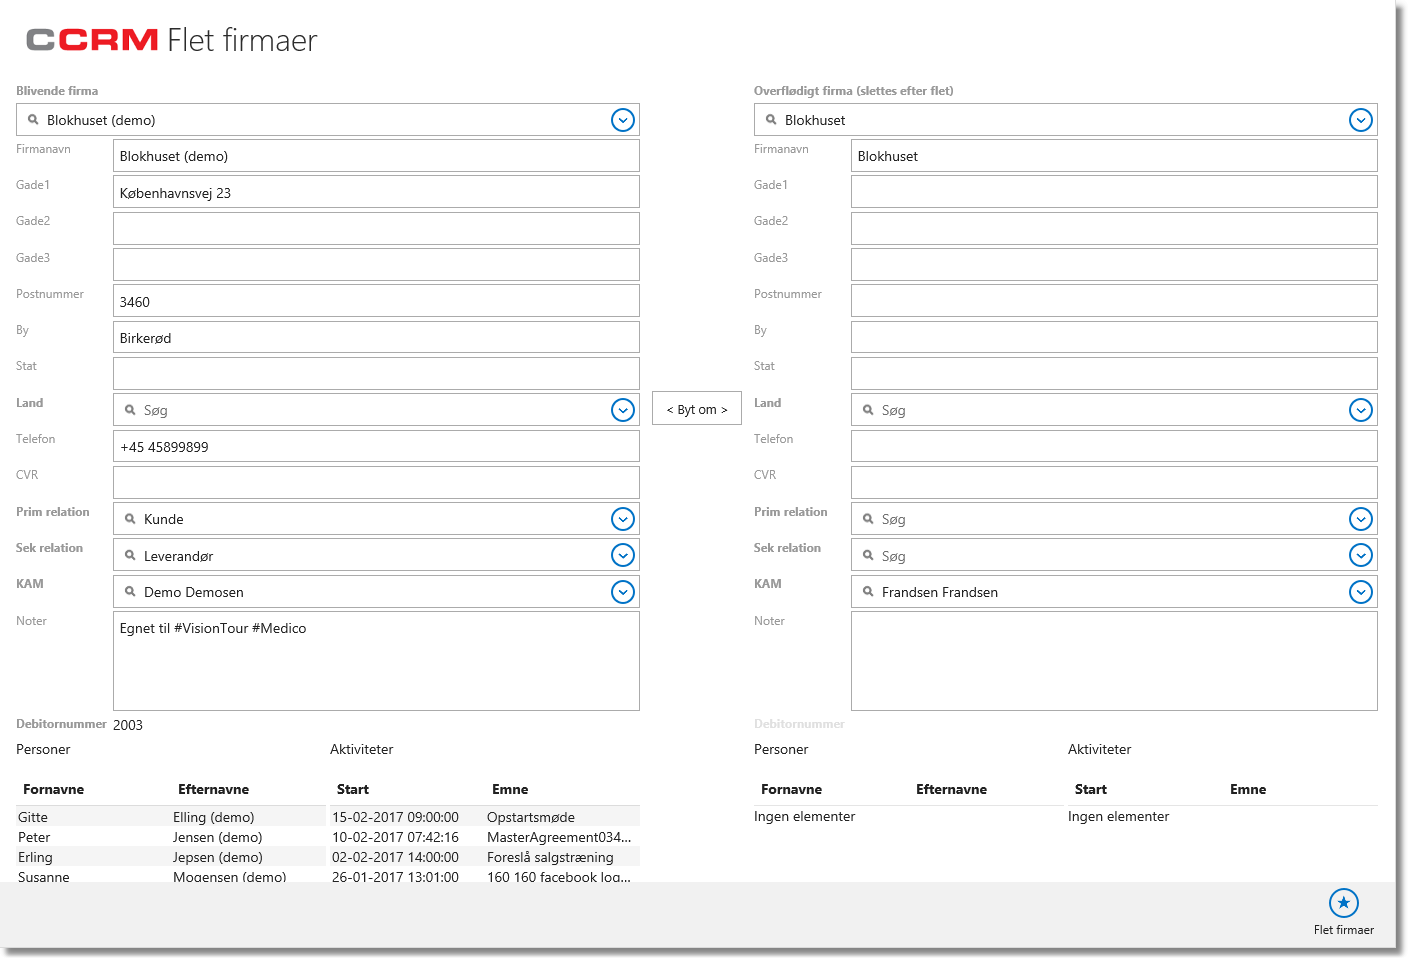The width and height of the screenshot is (1408, 960).
Task: Click the Københavnsvej 23 street field
Action: coord(376,192)
